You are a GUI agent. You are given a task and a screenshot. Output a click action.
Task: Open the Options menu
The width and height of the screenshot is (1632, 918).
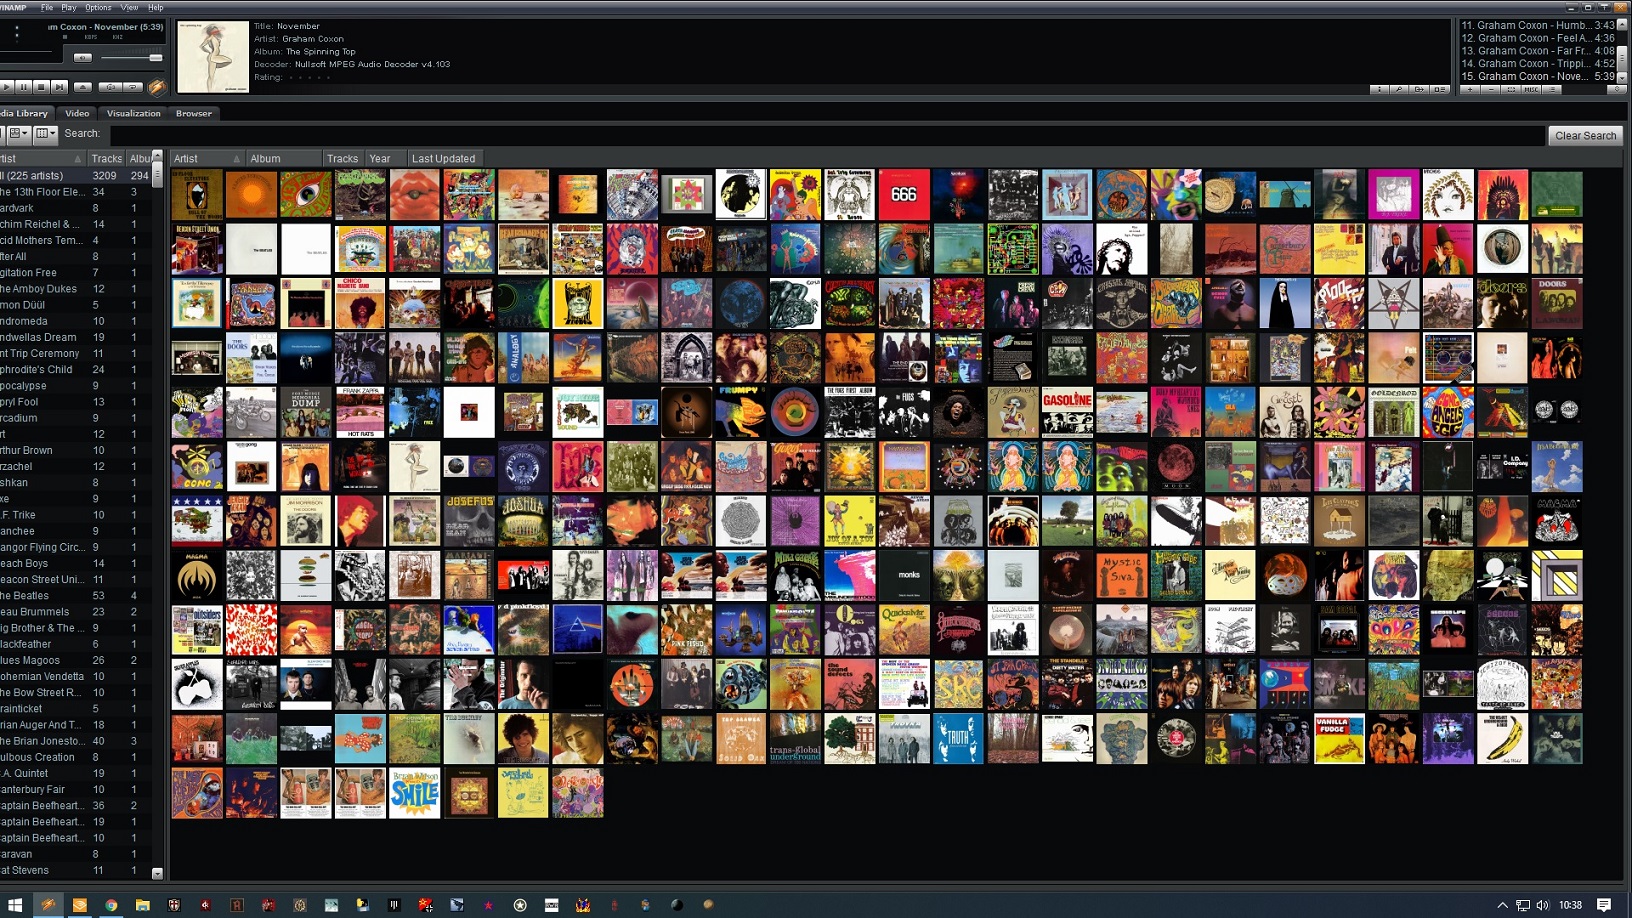[98, 7]
